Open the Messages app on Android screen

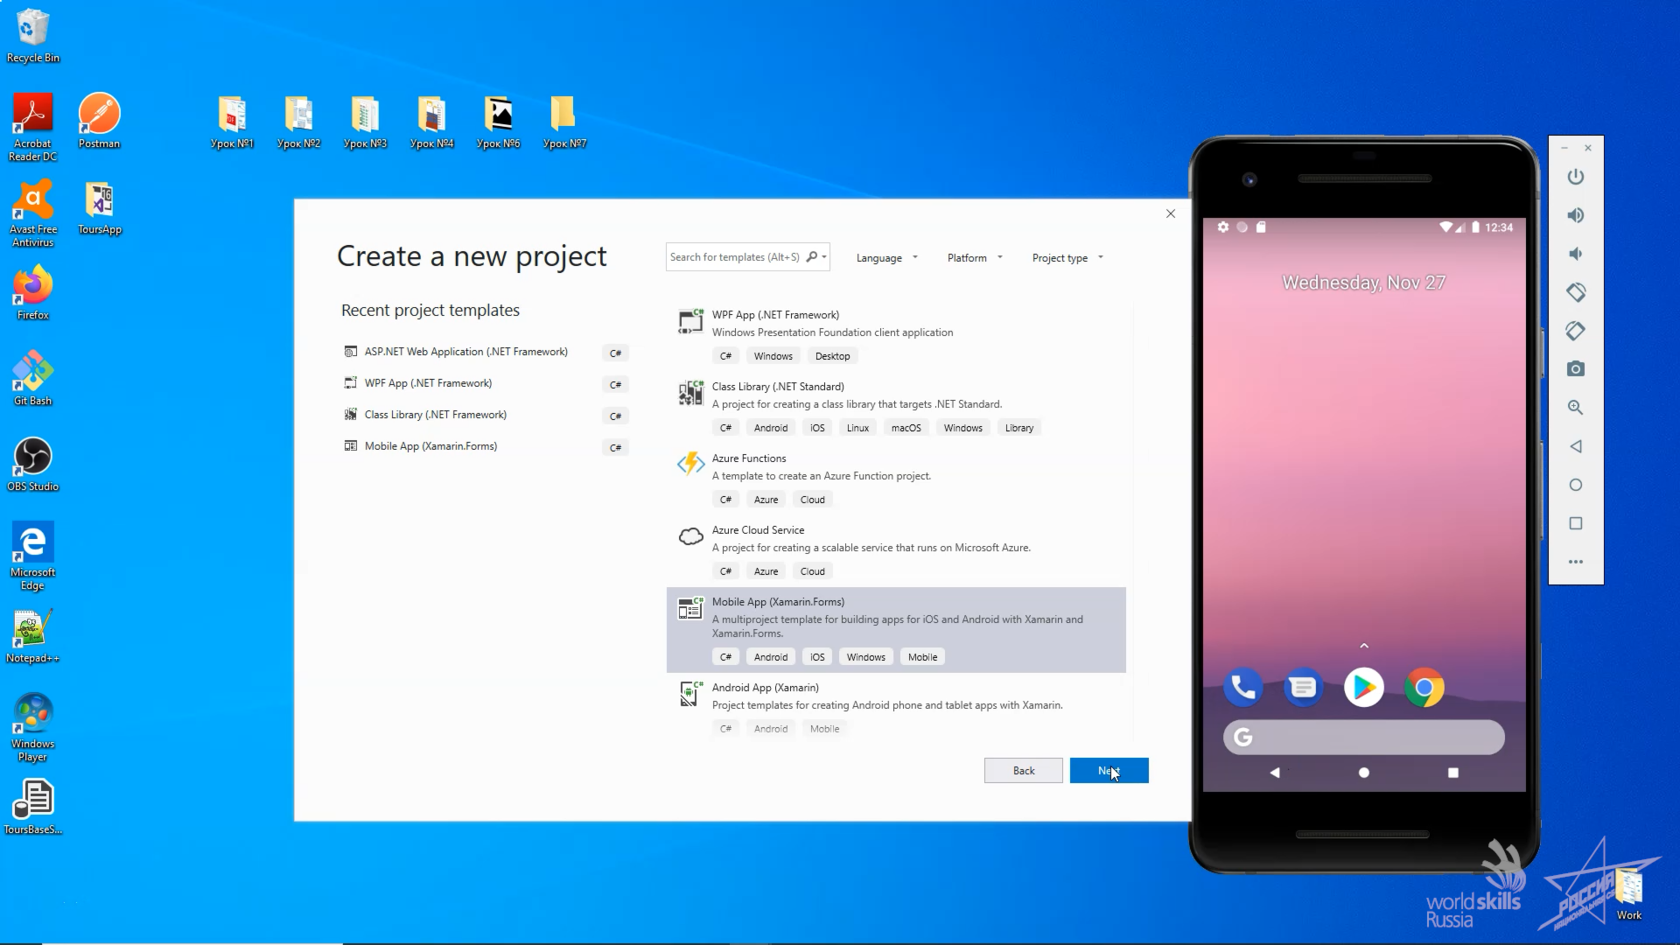click(1303, 687)
